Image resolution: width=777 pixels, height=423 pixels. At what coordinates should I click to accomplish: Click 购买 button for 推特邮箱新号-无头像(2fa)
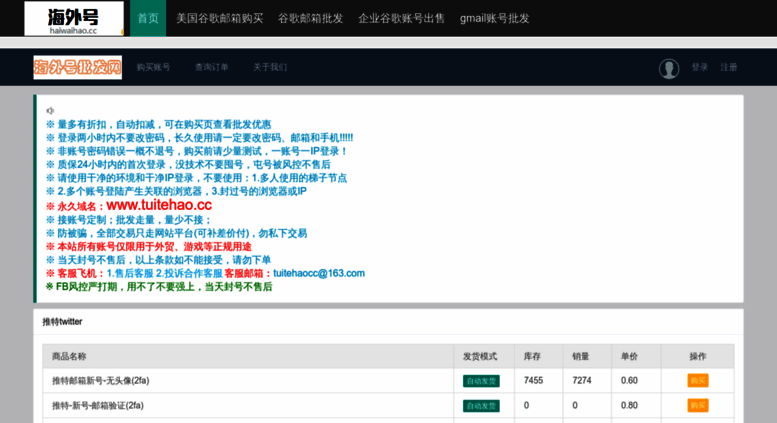click(x=698, y=380)
